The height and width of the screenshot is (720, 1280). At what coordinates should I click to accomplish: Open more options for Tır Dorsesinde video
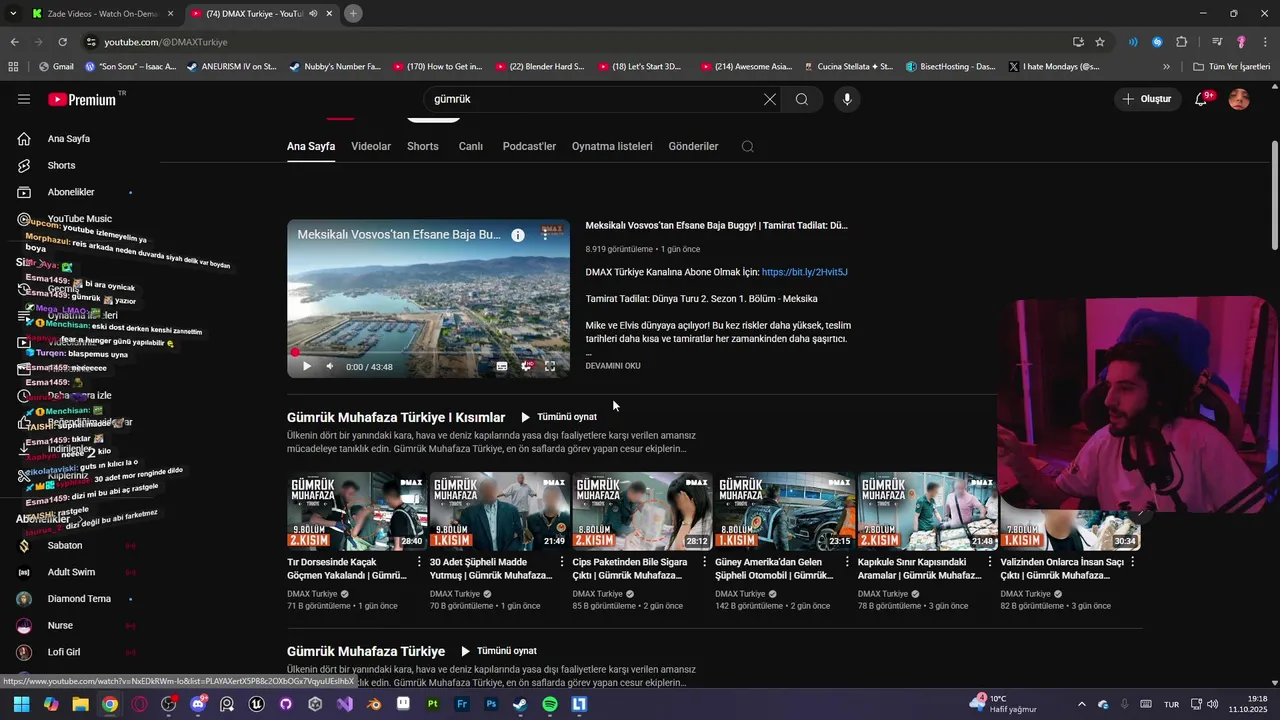click(419, 562)
